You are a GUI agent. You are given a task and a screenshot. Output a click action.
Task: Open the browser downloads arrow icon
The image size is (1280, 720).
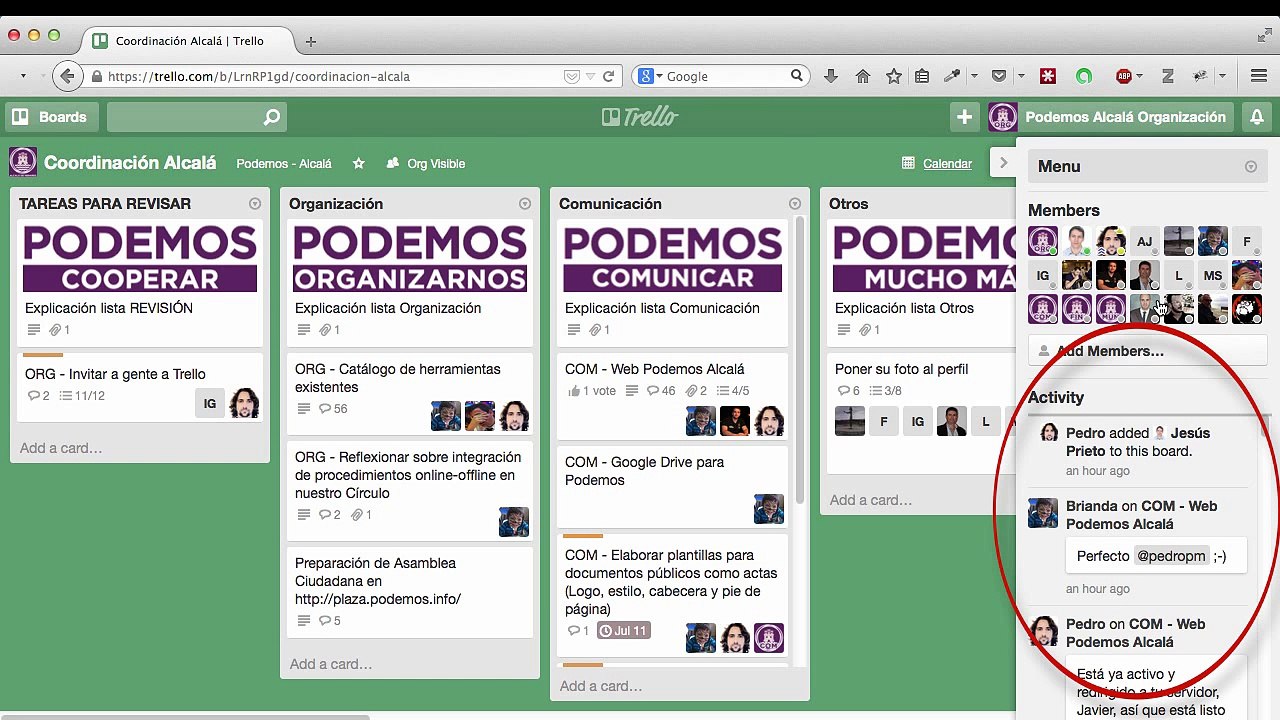[x=830, y=76]
